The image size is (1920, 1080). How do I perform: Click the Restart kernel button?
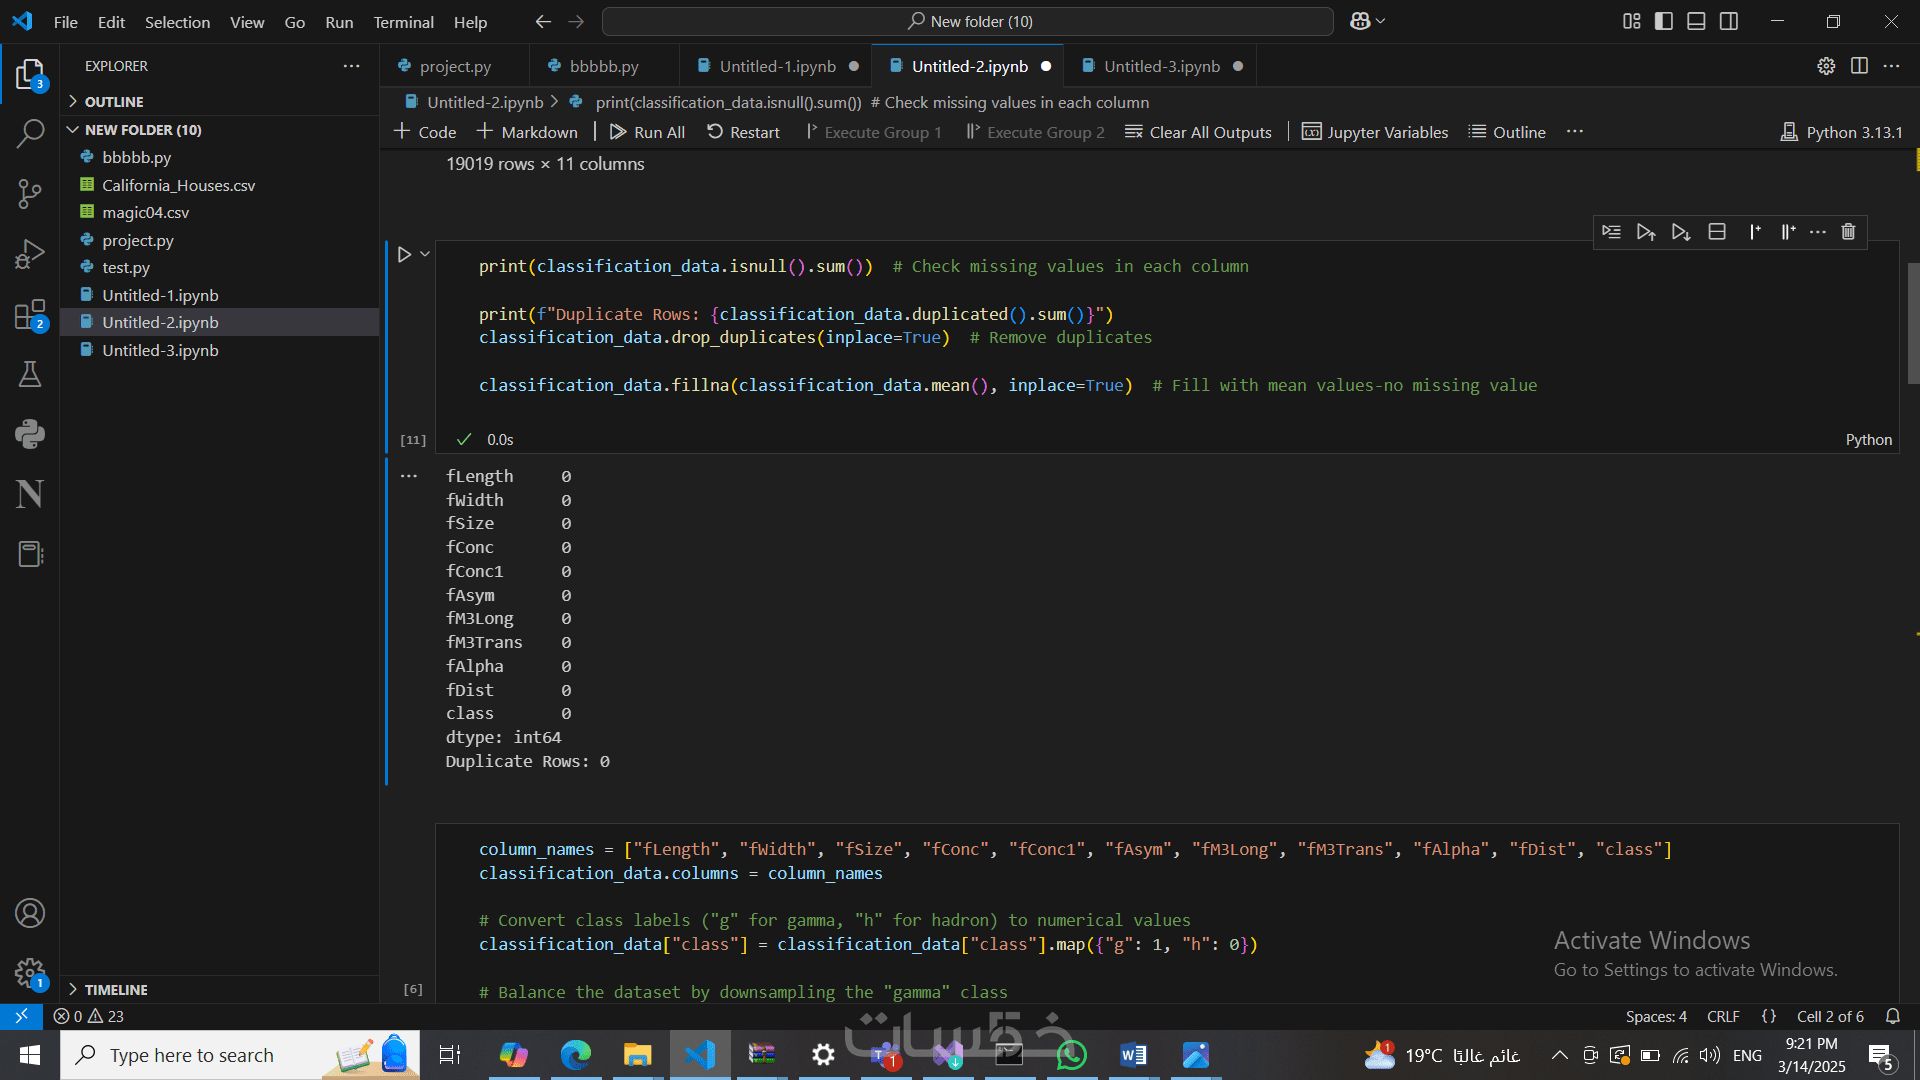click(x=743, y=132)
